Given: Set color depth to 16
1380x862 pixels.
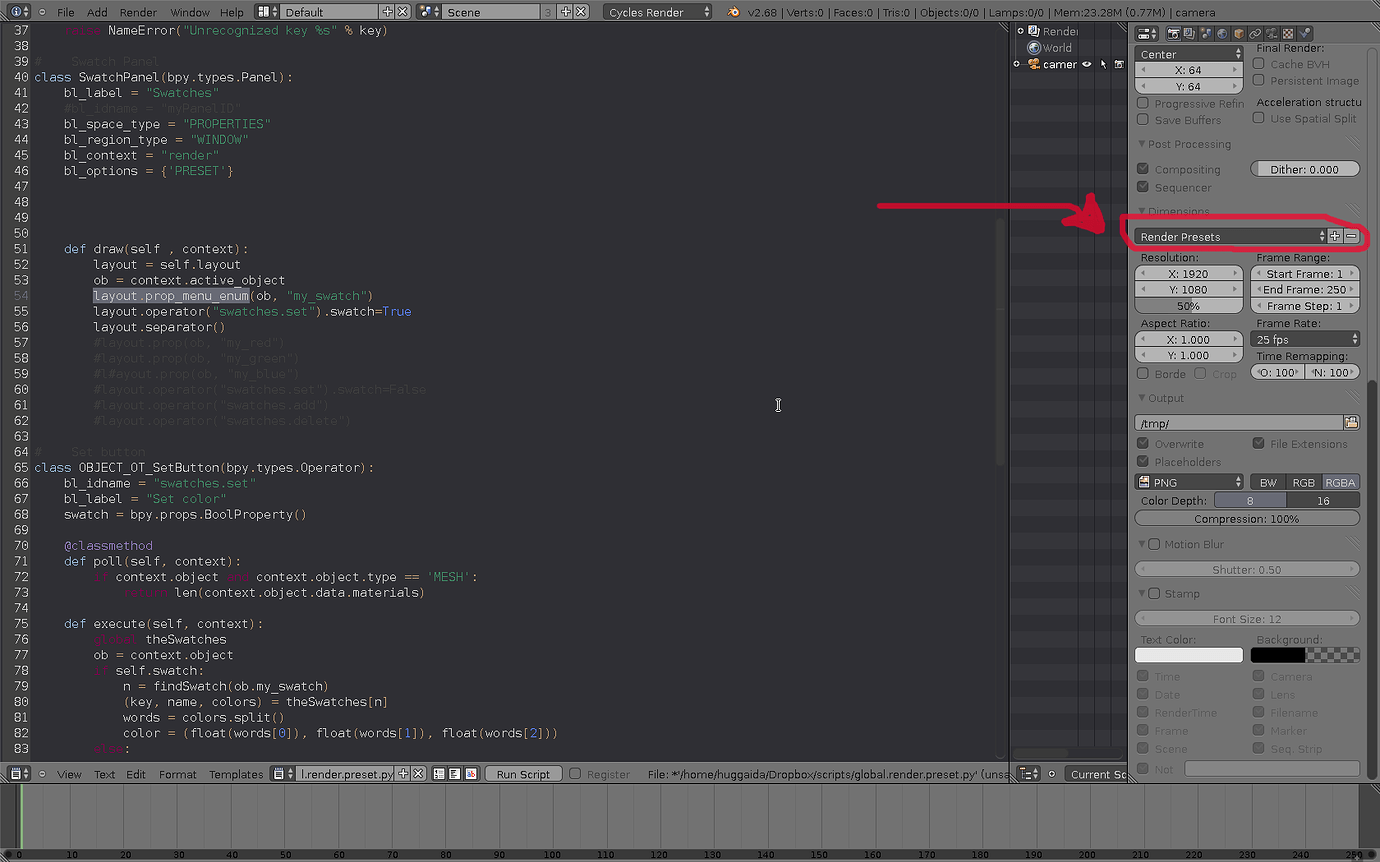Looking at the screenshot, I should point(1323,500).
